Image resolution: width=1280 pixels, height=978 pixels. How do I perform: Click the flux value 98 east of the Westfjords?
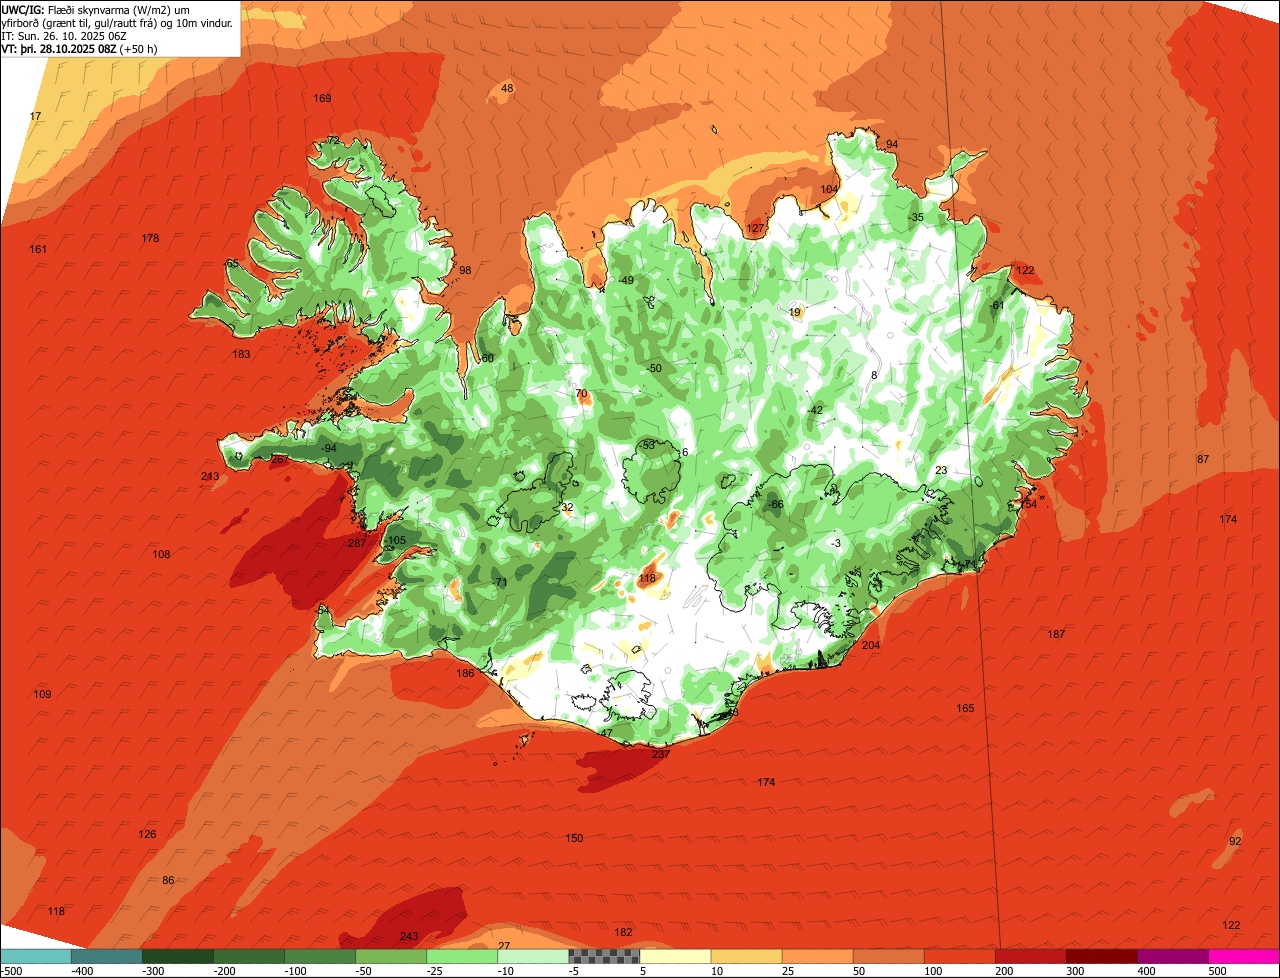(x=465, y=270)
